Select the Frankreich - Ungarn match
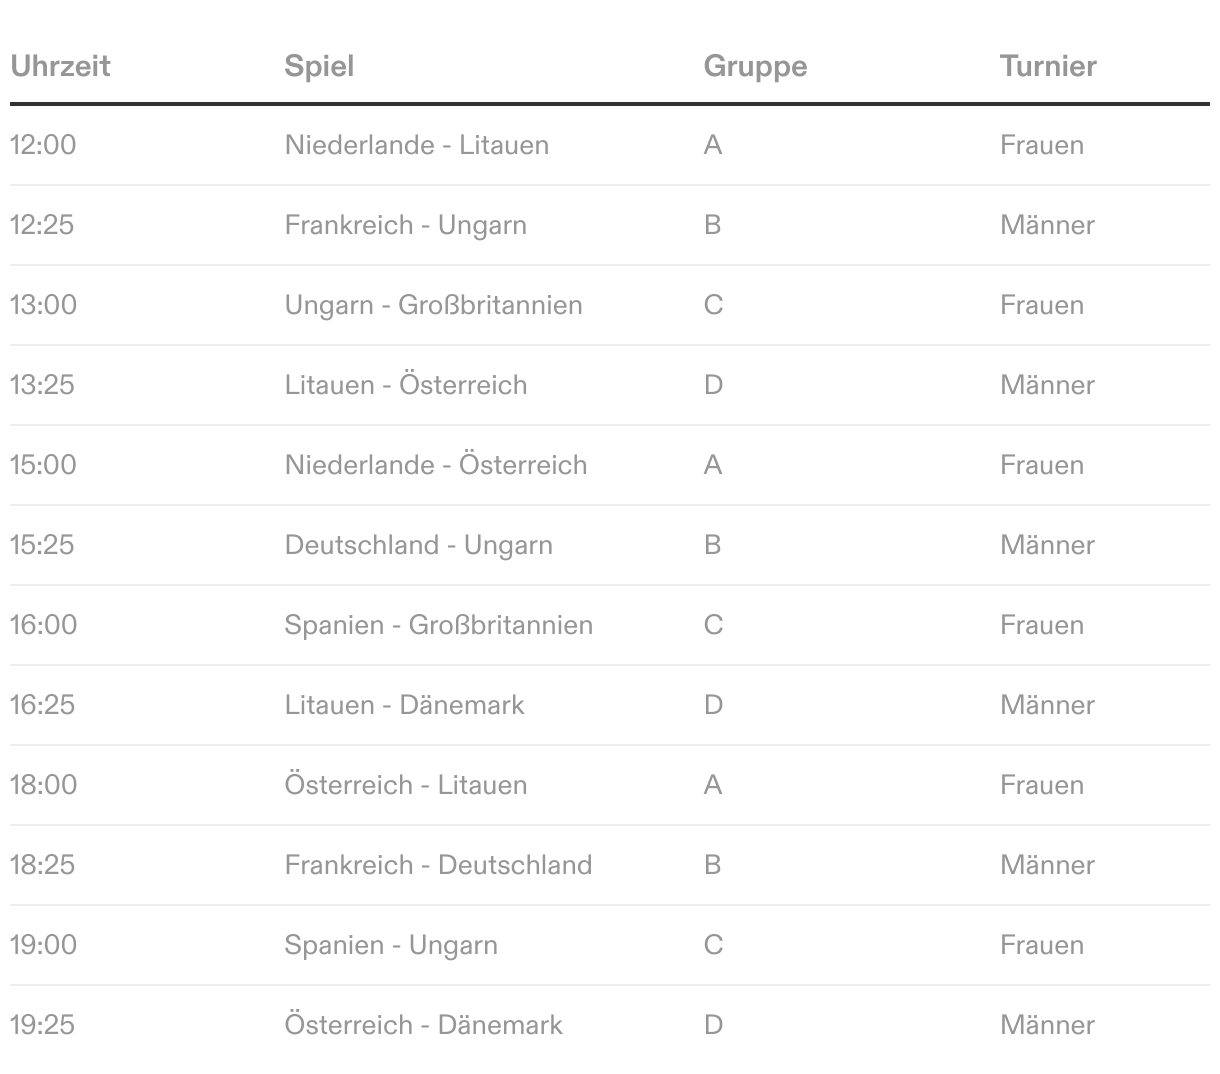Screen dimensions: 1220x1074 coord(405,225)
